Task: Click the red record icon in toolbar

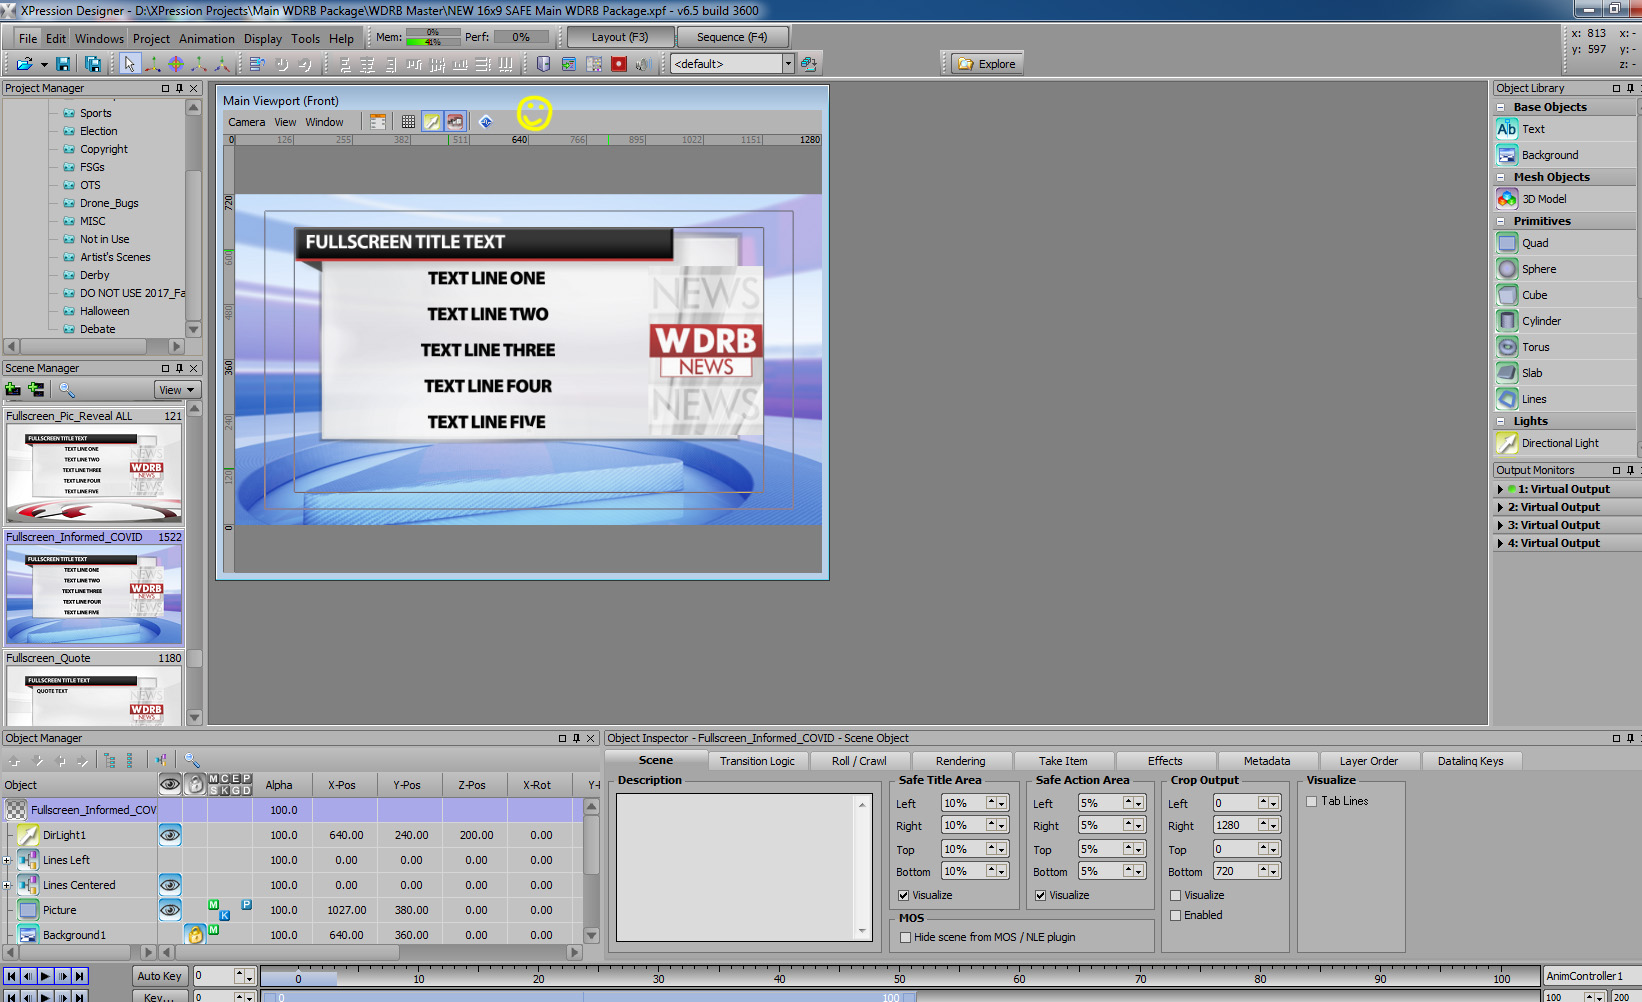Action: pyautogui.click(x=619, y=64)
